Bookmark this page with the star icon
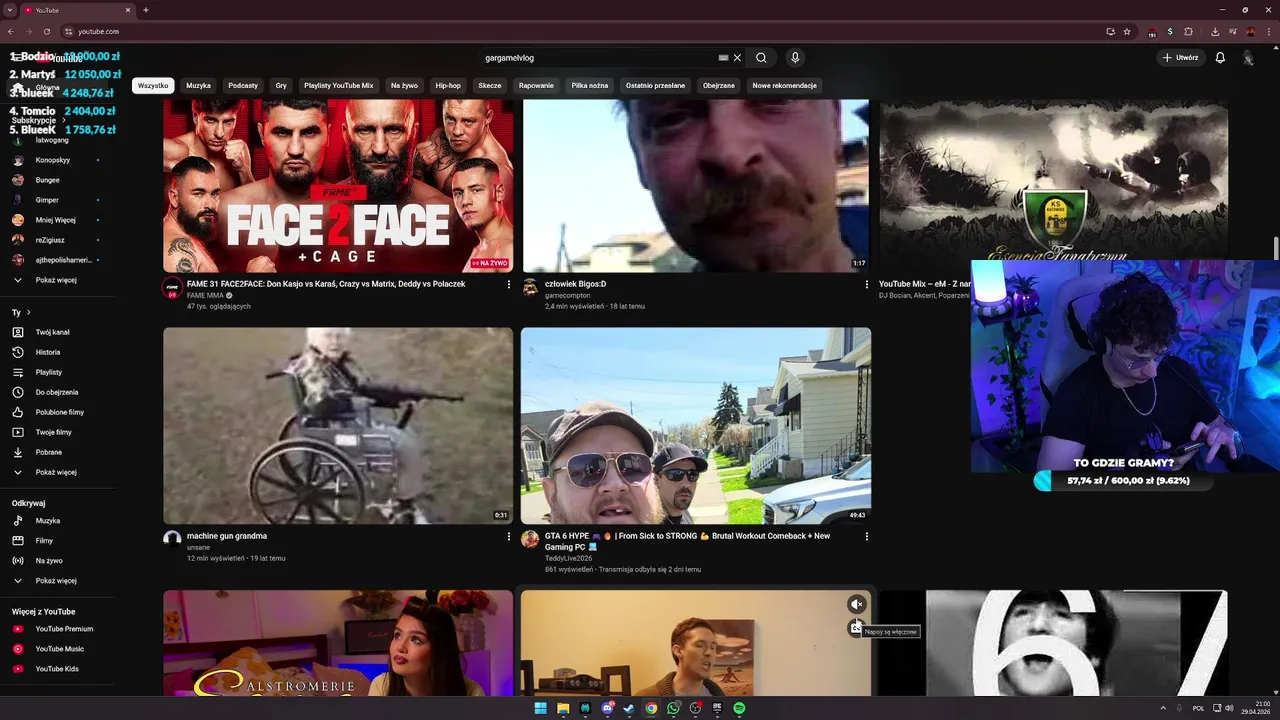The width and height of the screenshot is (1280, 720). pyautogui.click(x=1127, y=31)
